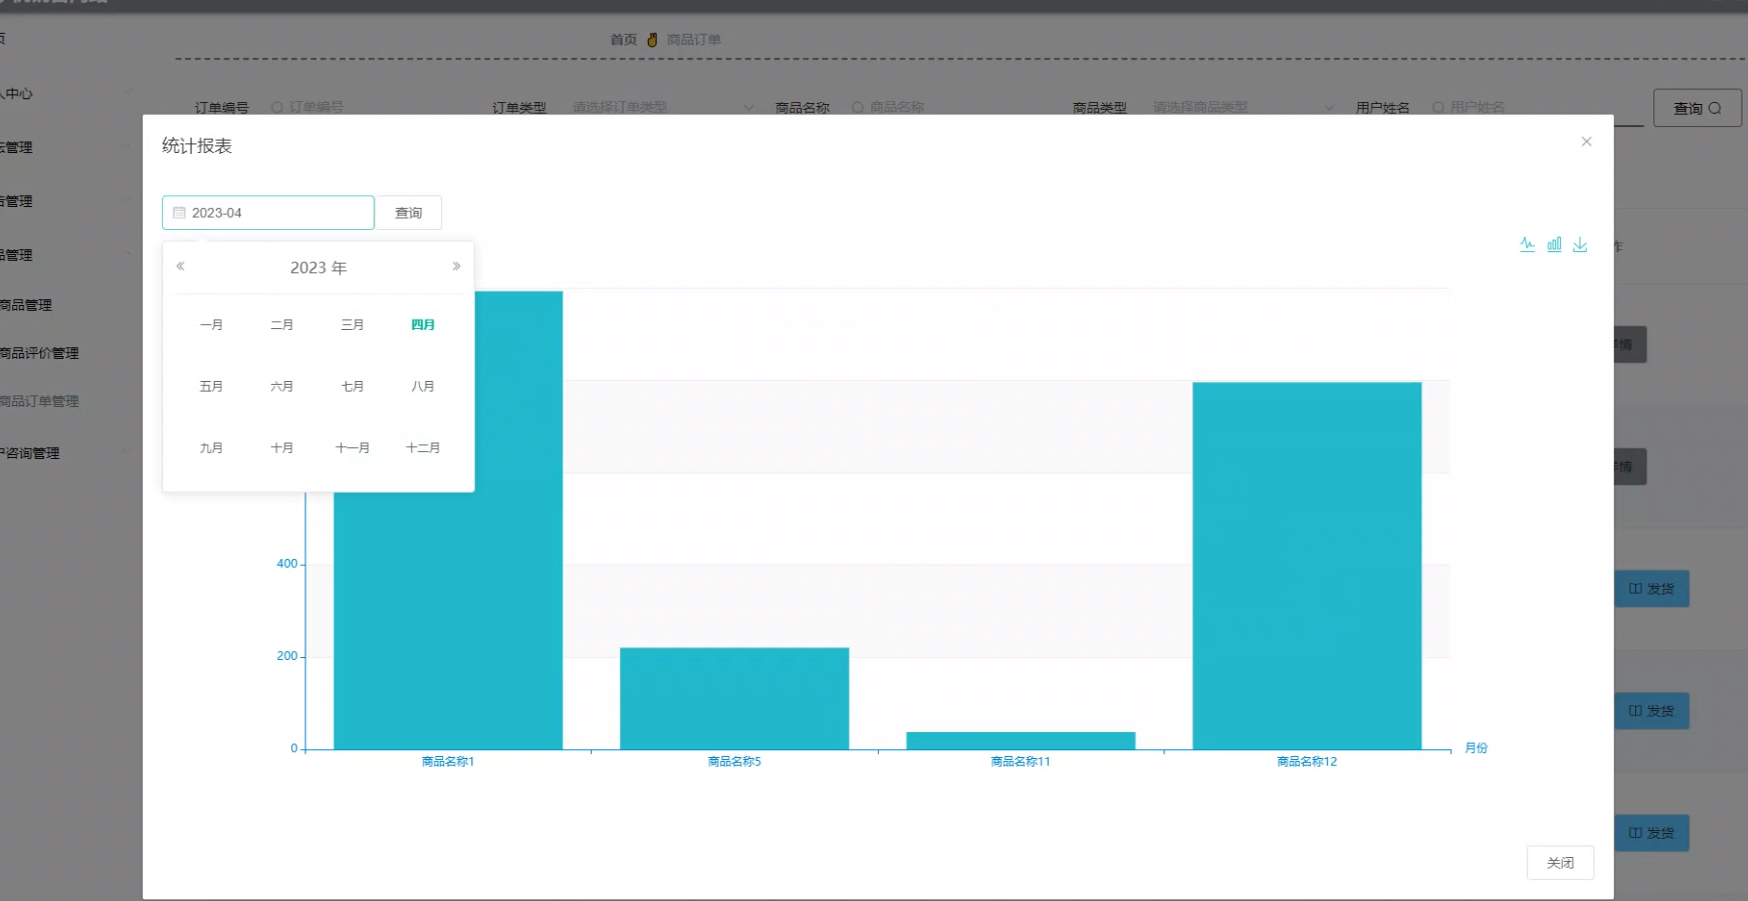The width and height of the screenshot is (1748, 901).
Task: Select 一月 in the month picker
Action: coord(211,325)
